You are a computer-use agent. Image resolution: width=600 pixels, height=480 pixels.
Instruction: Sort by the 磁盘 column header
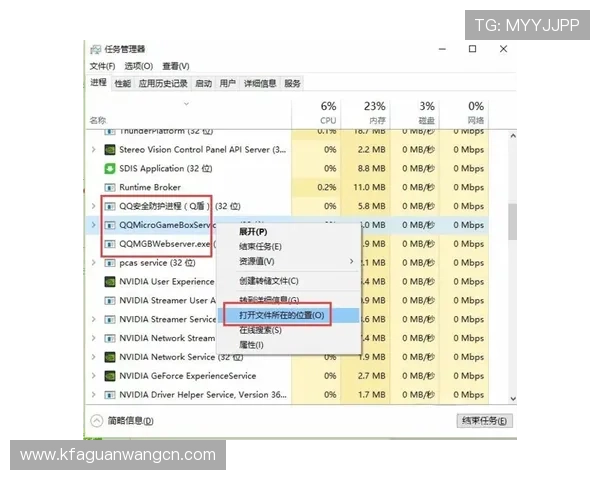[414, 113]
